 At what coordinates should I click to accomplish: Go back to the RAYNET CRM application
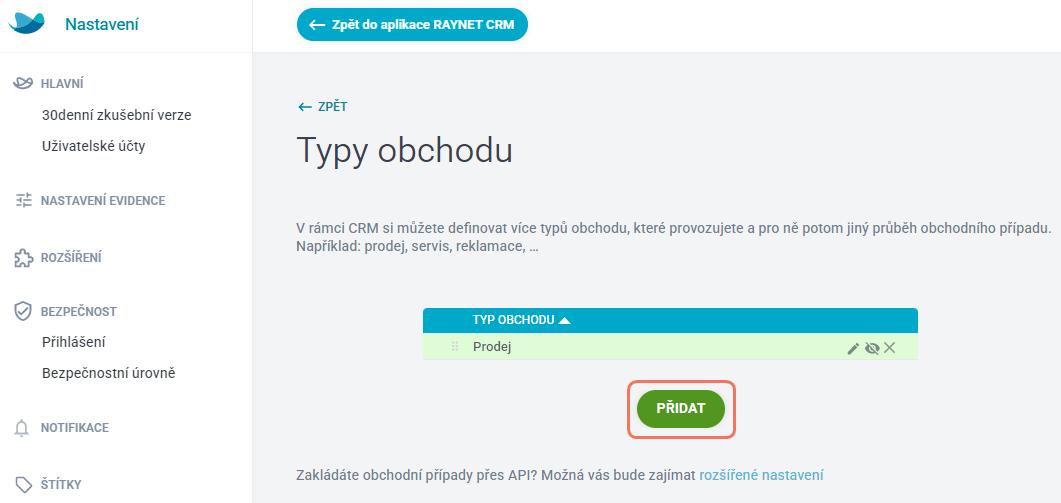(x=412, y=25)
